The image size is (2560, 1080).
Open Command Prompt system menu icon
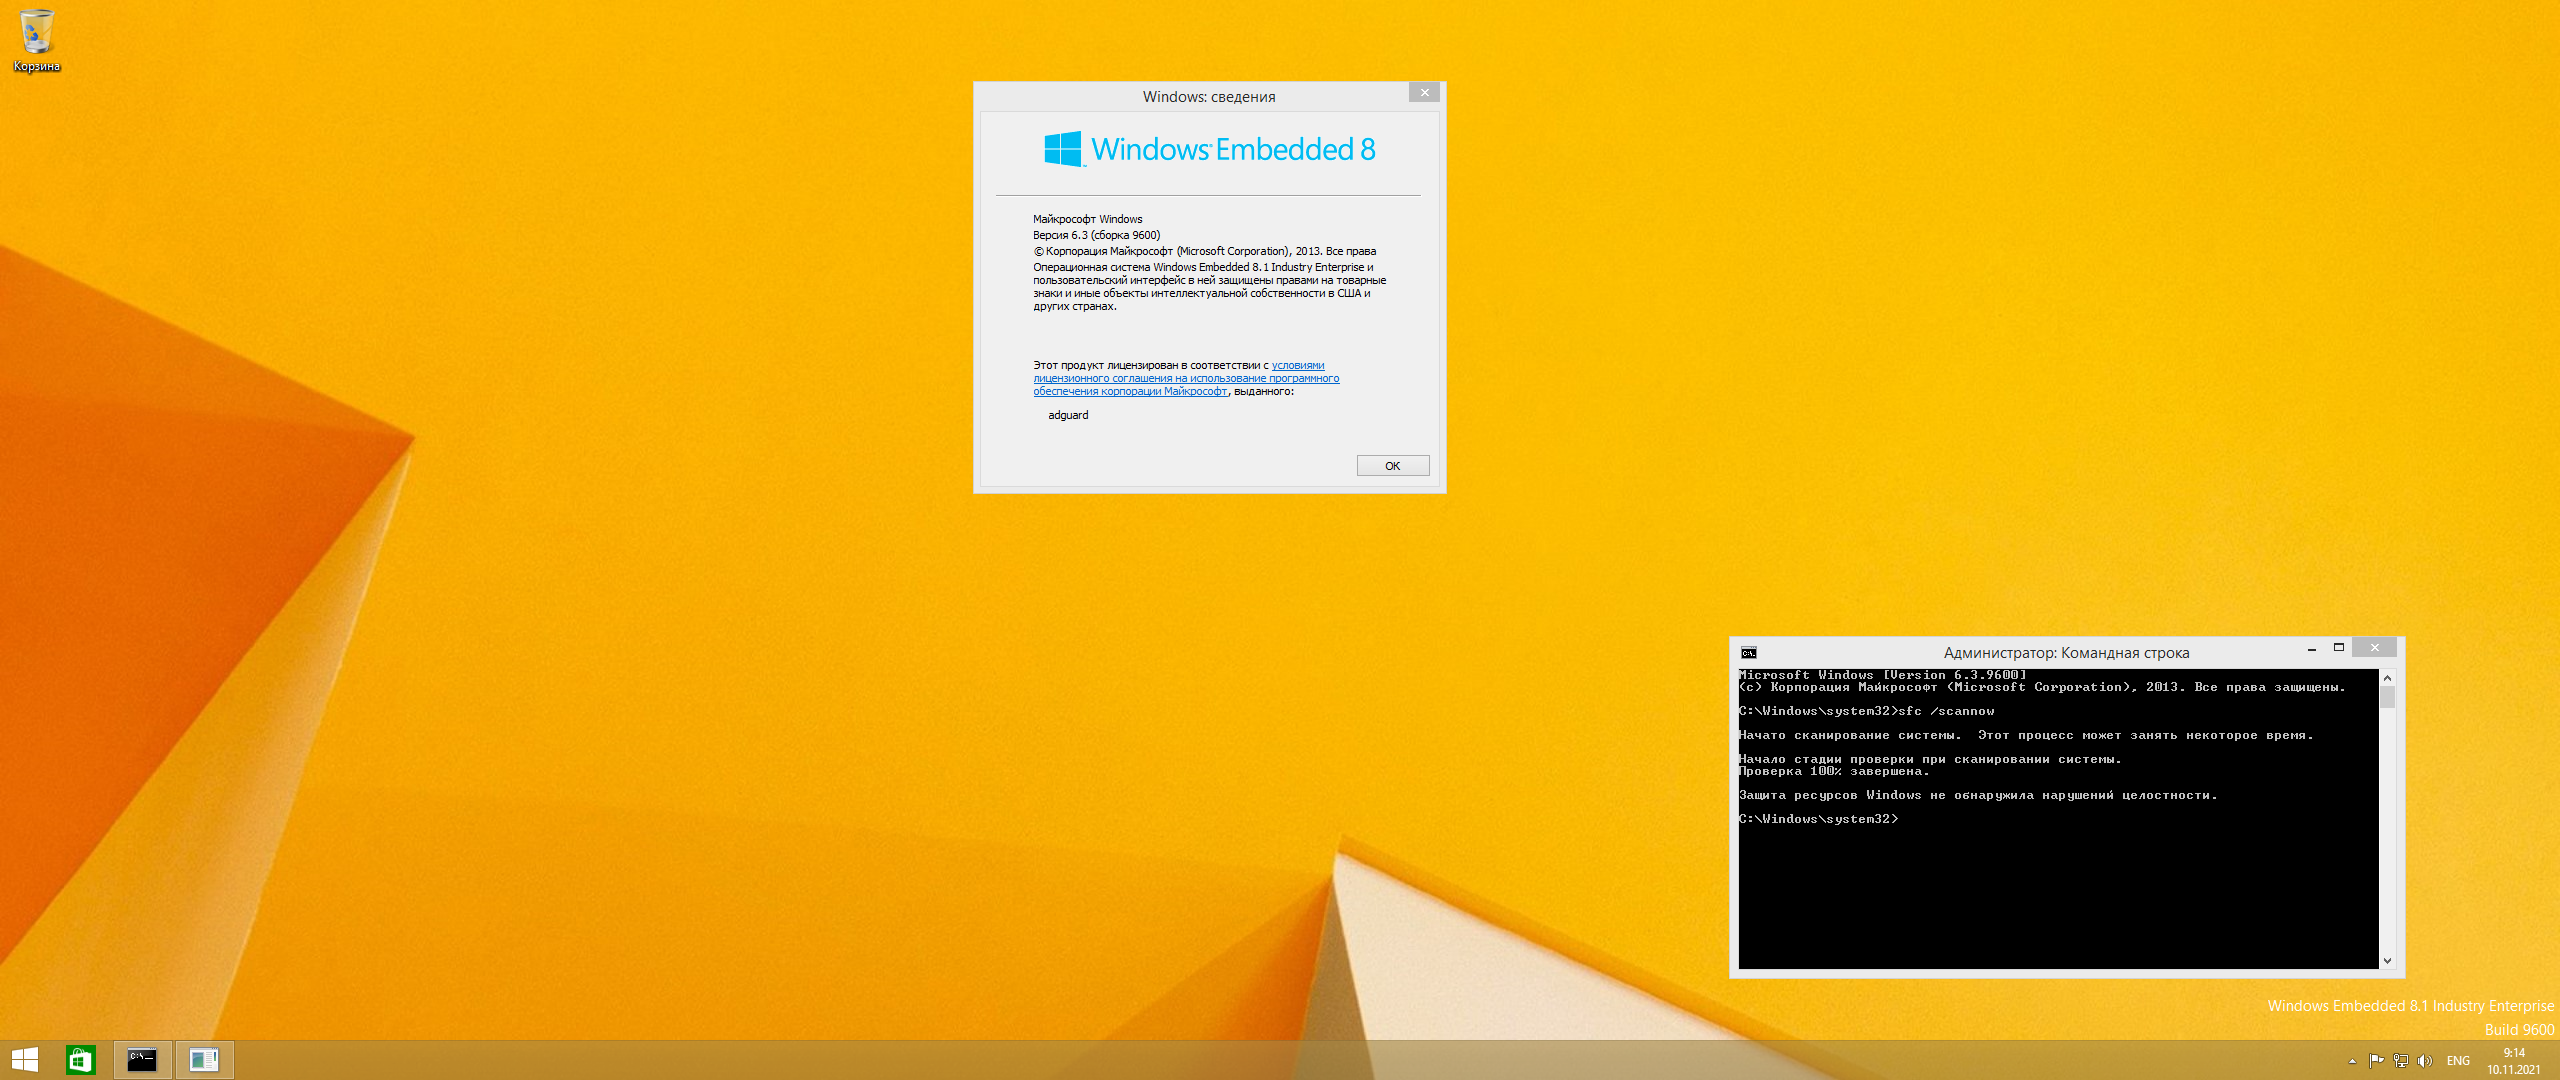pyautogui.click(x=1749, y=653)
